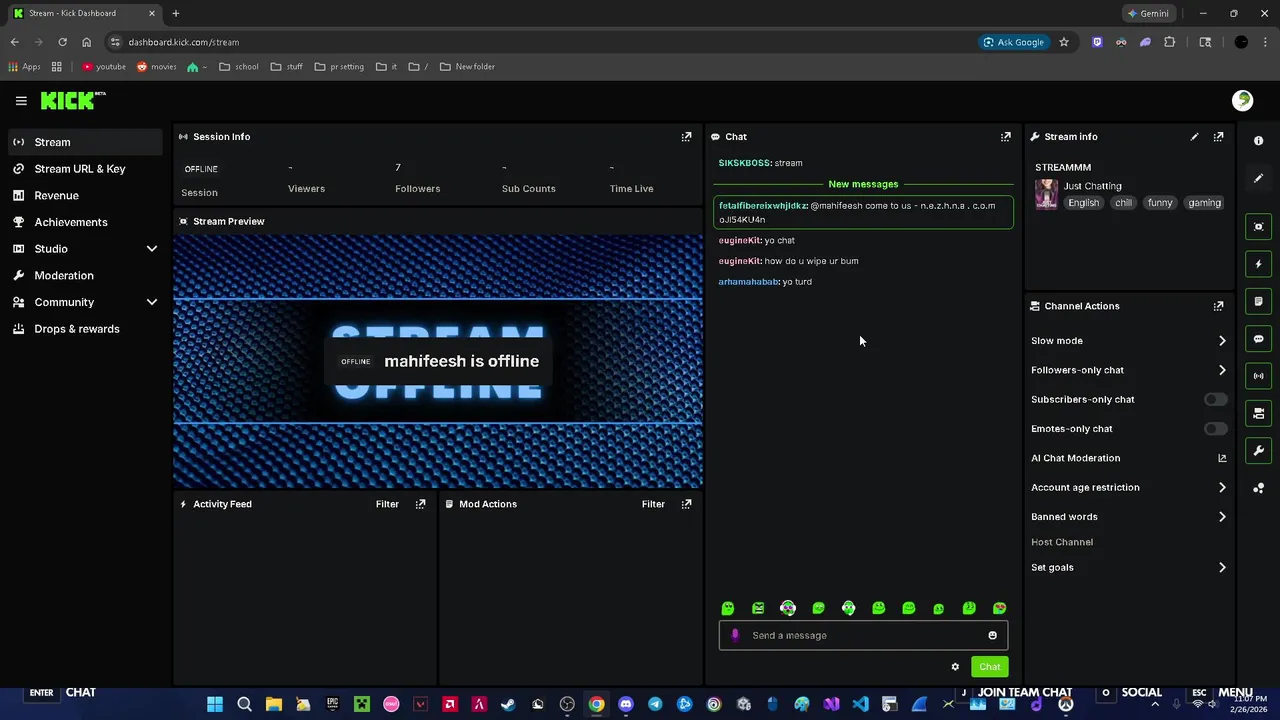Toggle the note icon in right toolbar
The height and width of the screenshot is (720, 1280).
(1258, 301)
